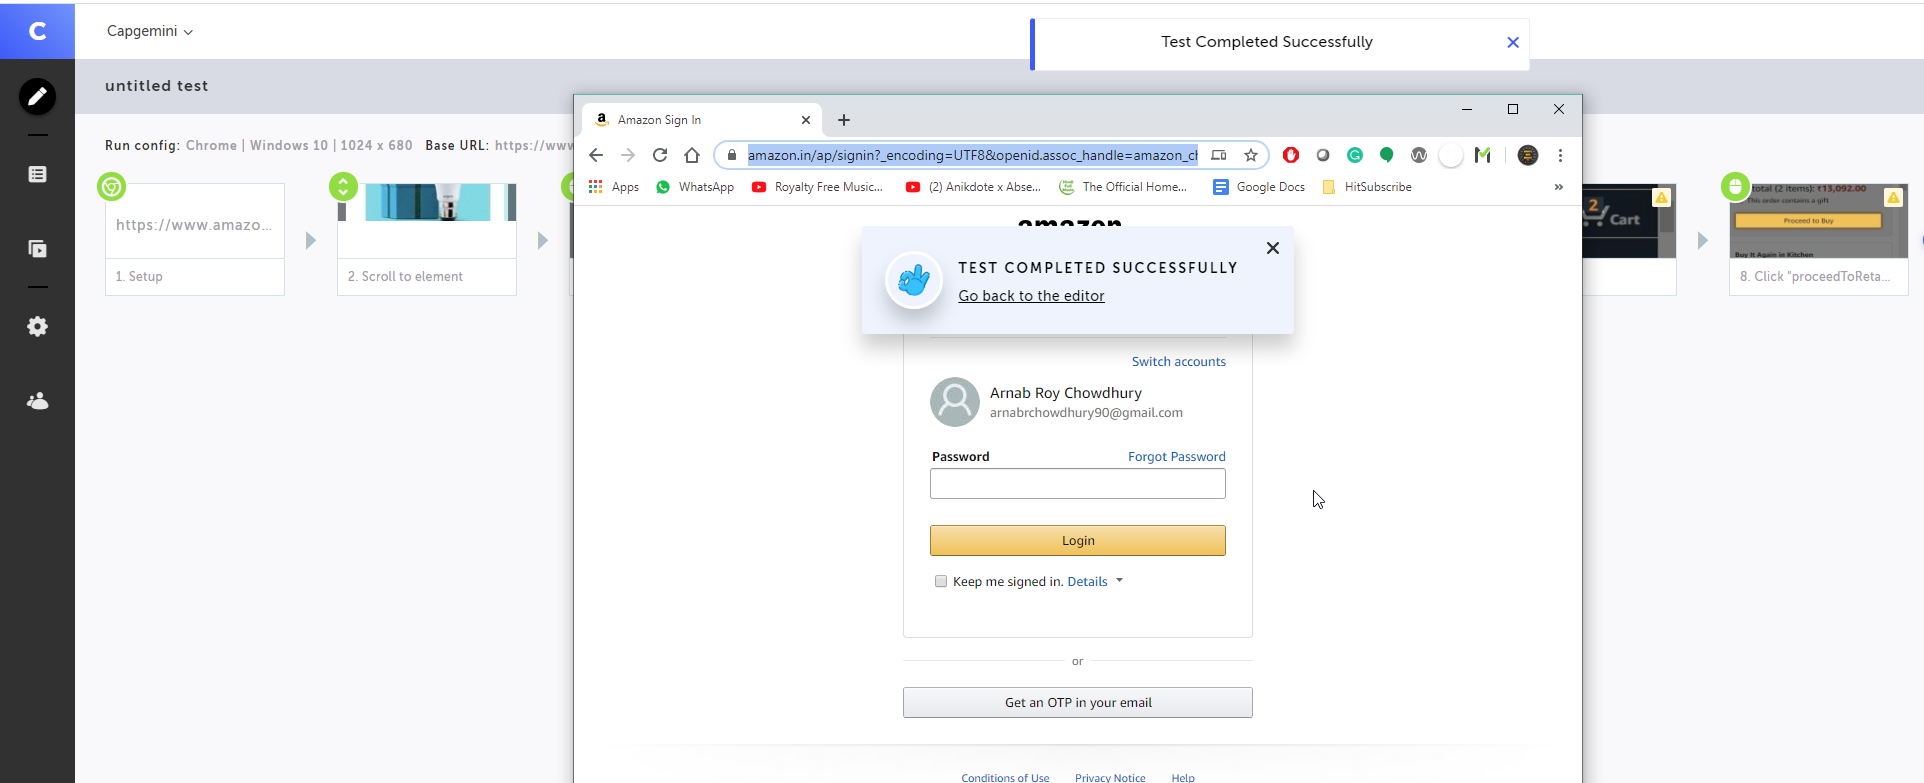
Task: Click the Grammarly extension icon
Action: (x=1355, y=155)
